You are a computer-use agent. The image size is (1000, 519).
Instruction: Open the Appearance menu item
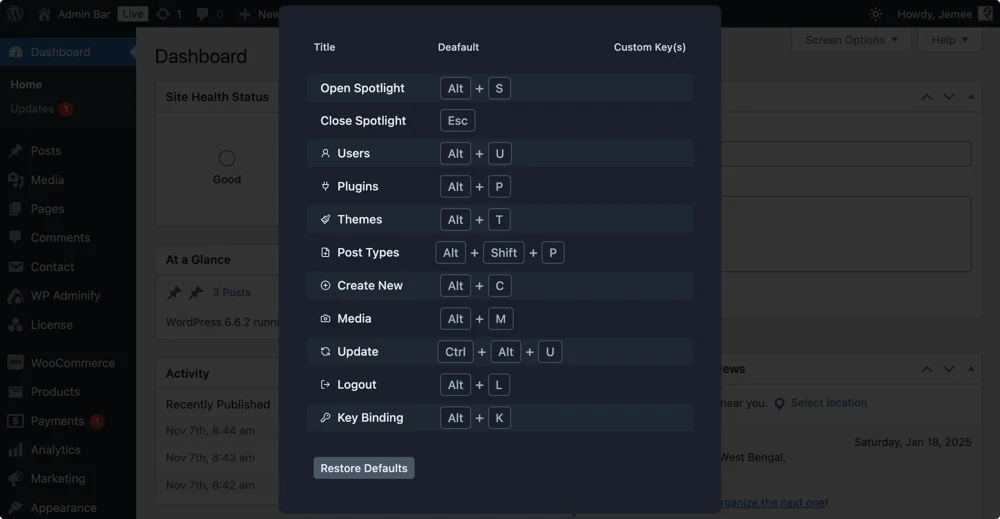click(64, 508)
